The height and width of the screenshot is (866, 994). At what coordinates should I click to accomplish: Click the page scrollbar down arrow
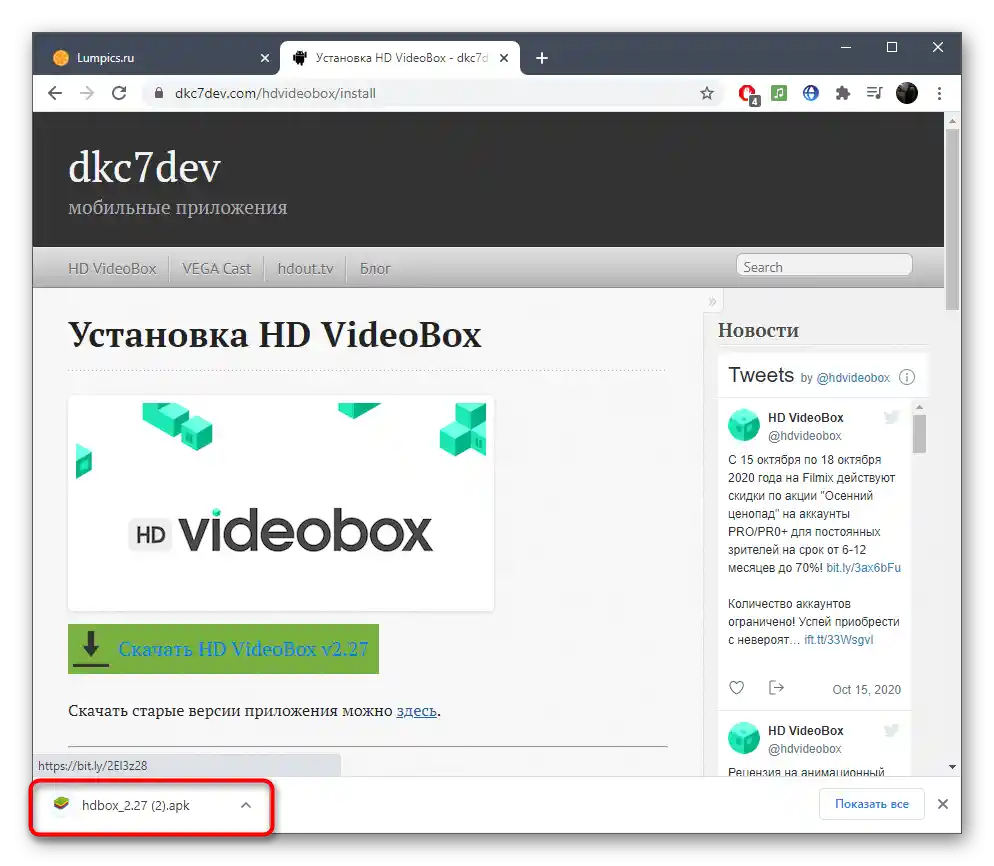click(952, 767)
